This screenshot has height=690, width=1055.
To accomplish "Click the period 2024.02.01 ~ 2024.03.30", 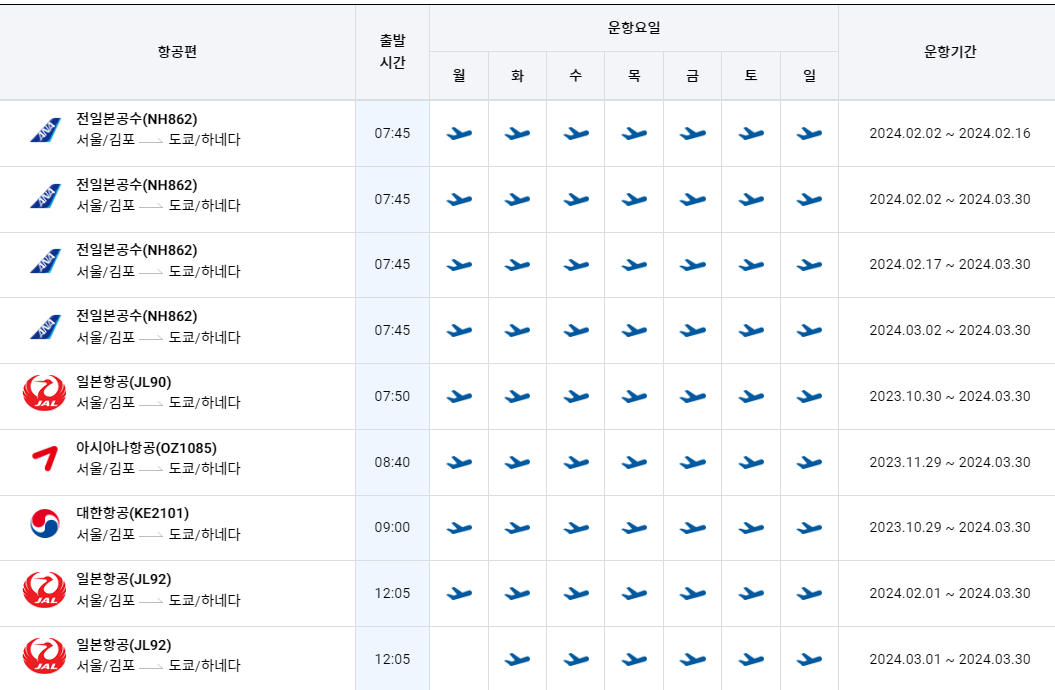I will (x=949, y=593).
